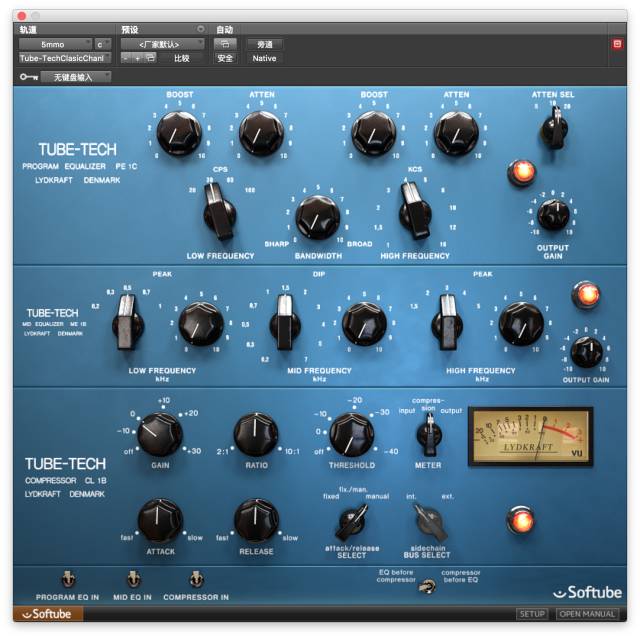Toggle the CL 1B orange power lamp

520,520
